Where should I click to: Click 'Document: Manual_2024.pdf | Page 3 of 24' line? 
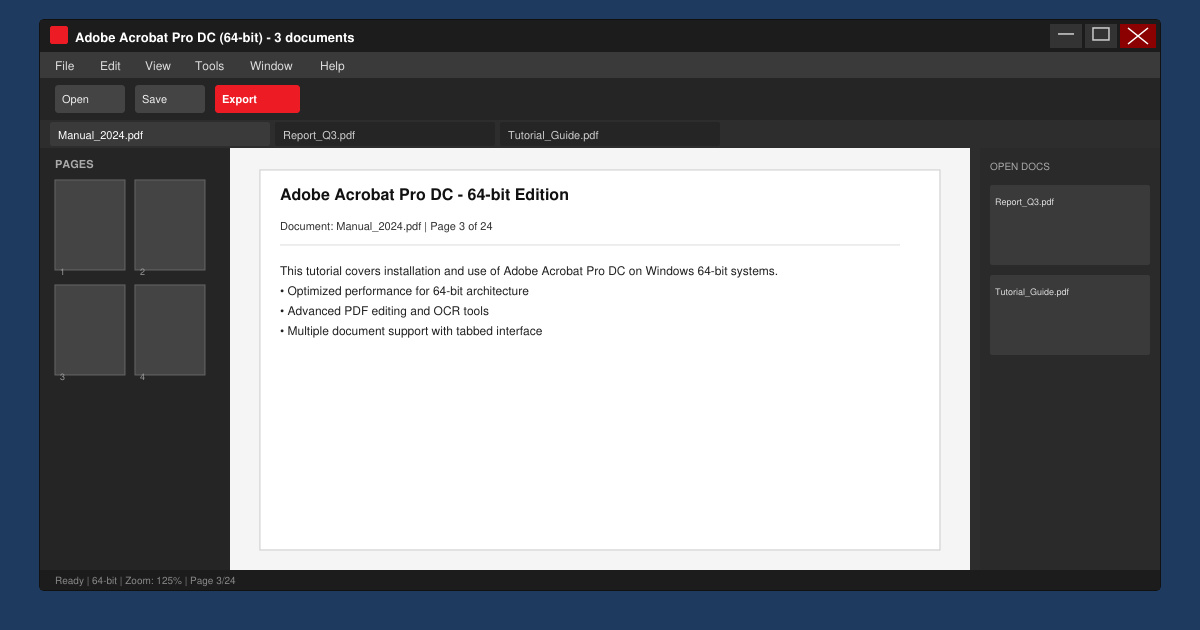click(x=386, y=227)
